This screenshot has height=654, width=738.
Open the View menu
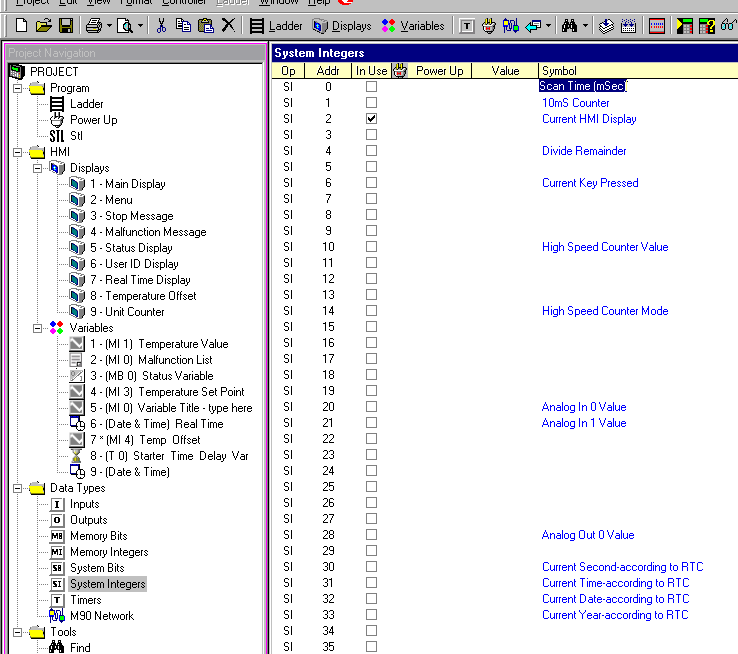[99, 3]
